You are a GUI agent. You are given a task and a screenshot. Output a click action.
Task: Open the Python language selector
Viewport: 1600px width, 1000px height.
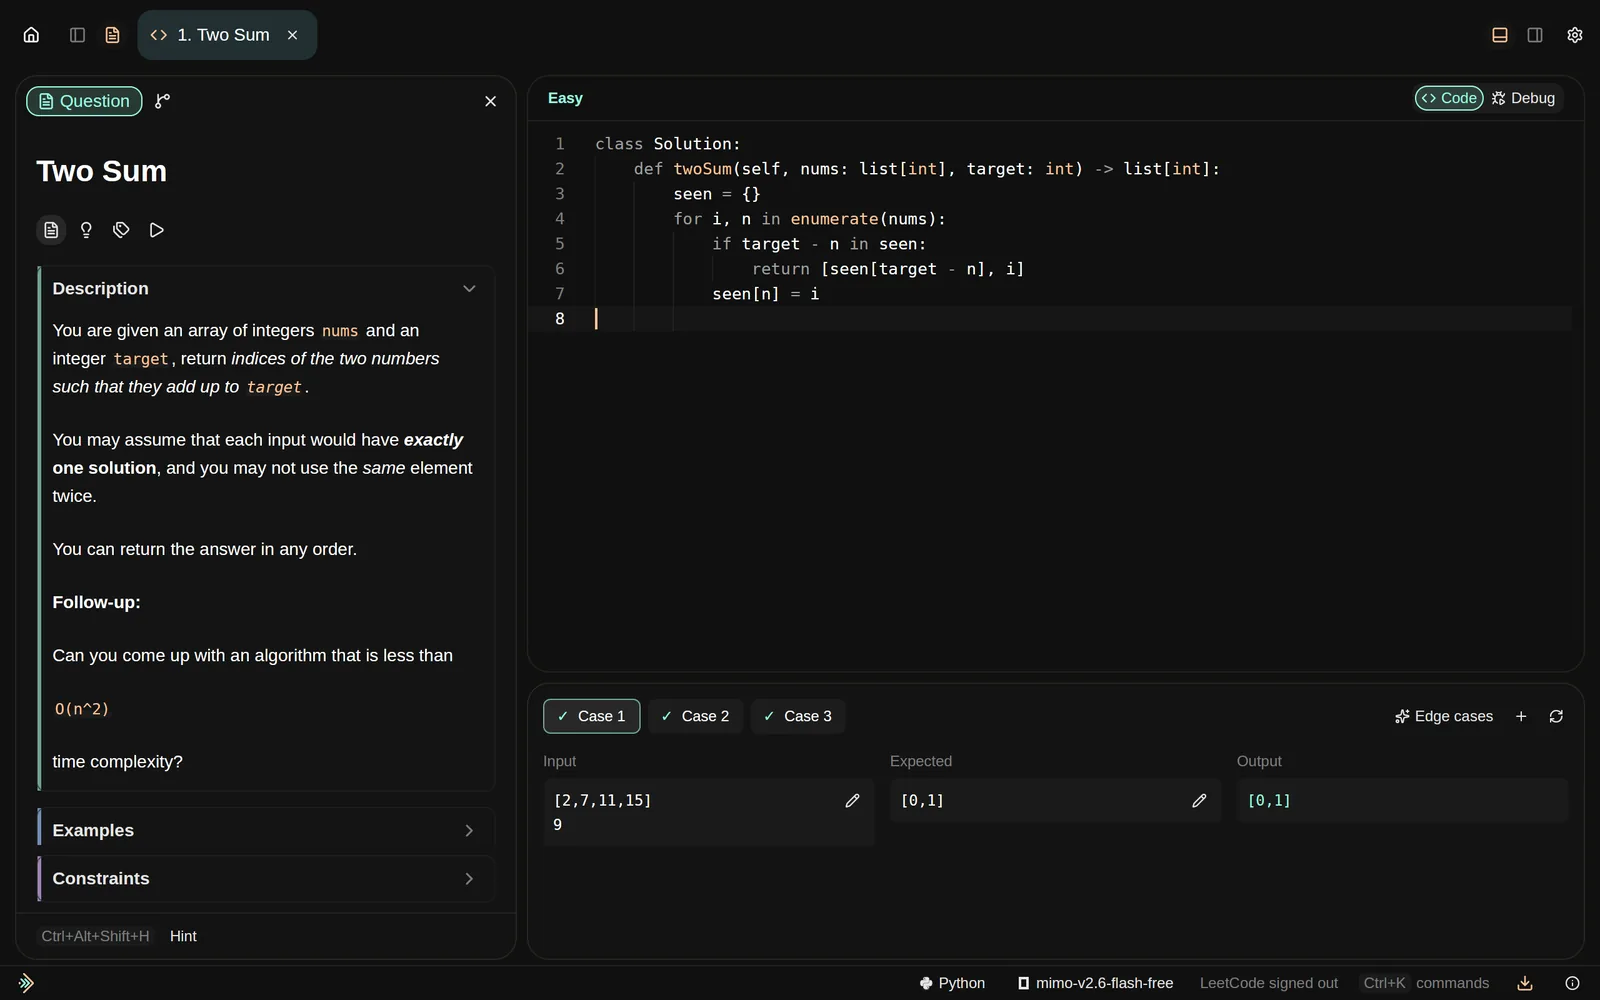click(x=952, y=983)
